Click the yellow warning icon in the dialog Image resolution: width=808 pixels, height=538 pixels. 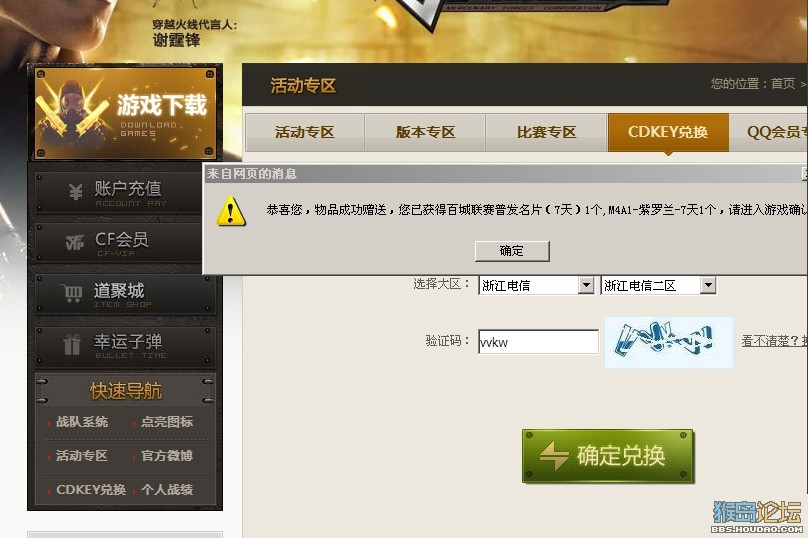click(x=231, y=211)
